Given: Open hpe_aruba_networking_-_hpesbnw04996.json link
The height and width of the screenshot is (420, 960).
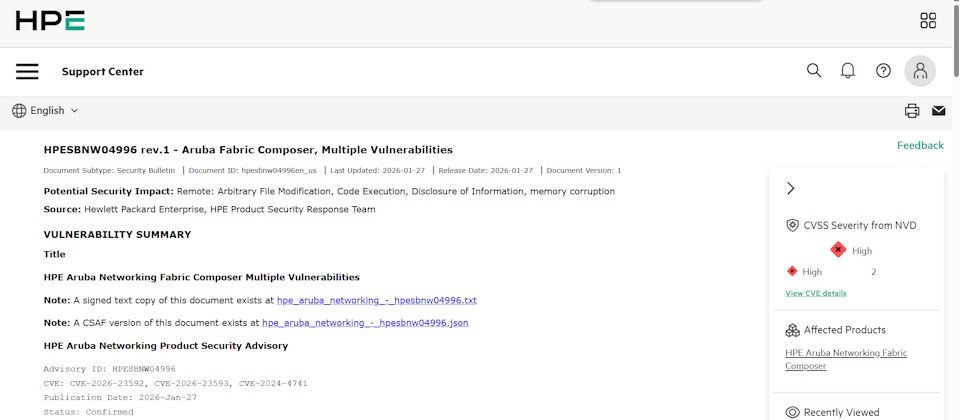Looking at the screenshot, I should 365,323.
